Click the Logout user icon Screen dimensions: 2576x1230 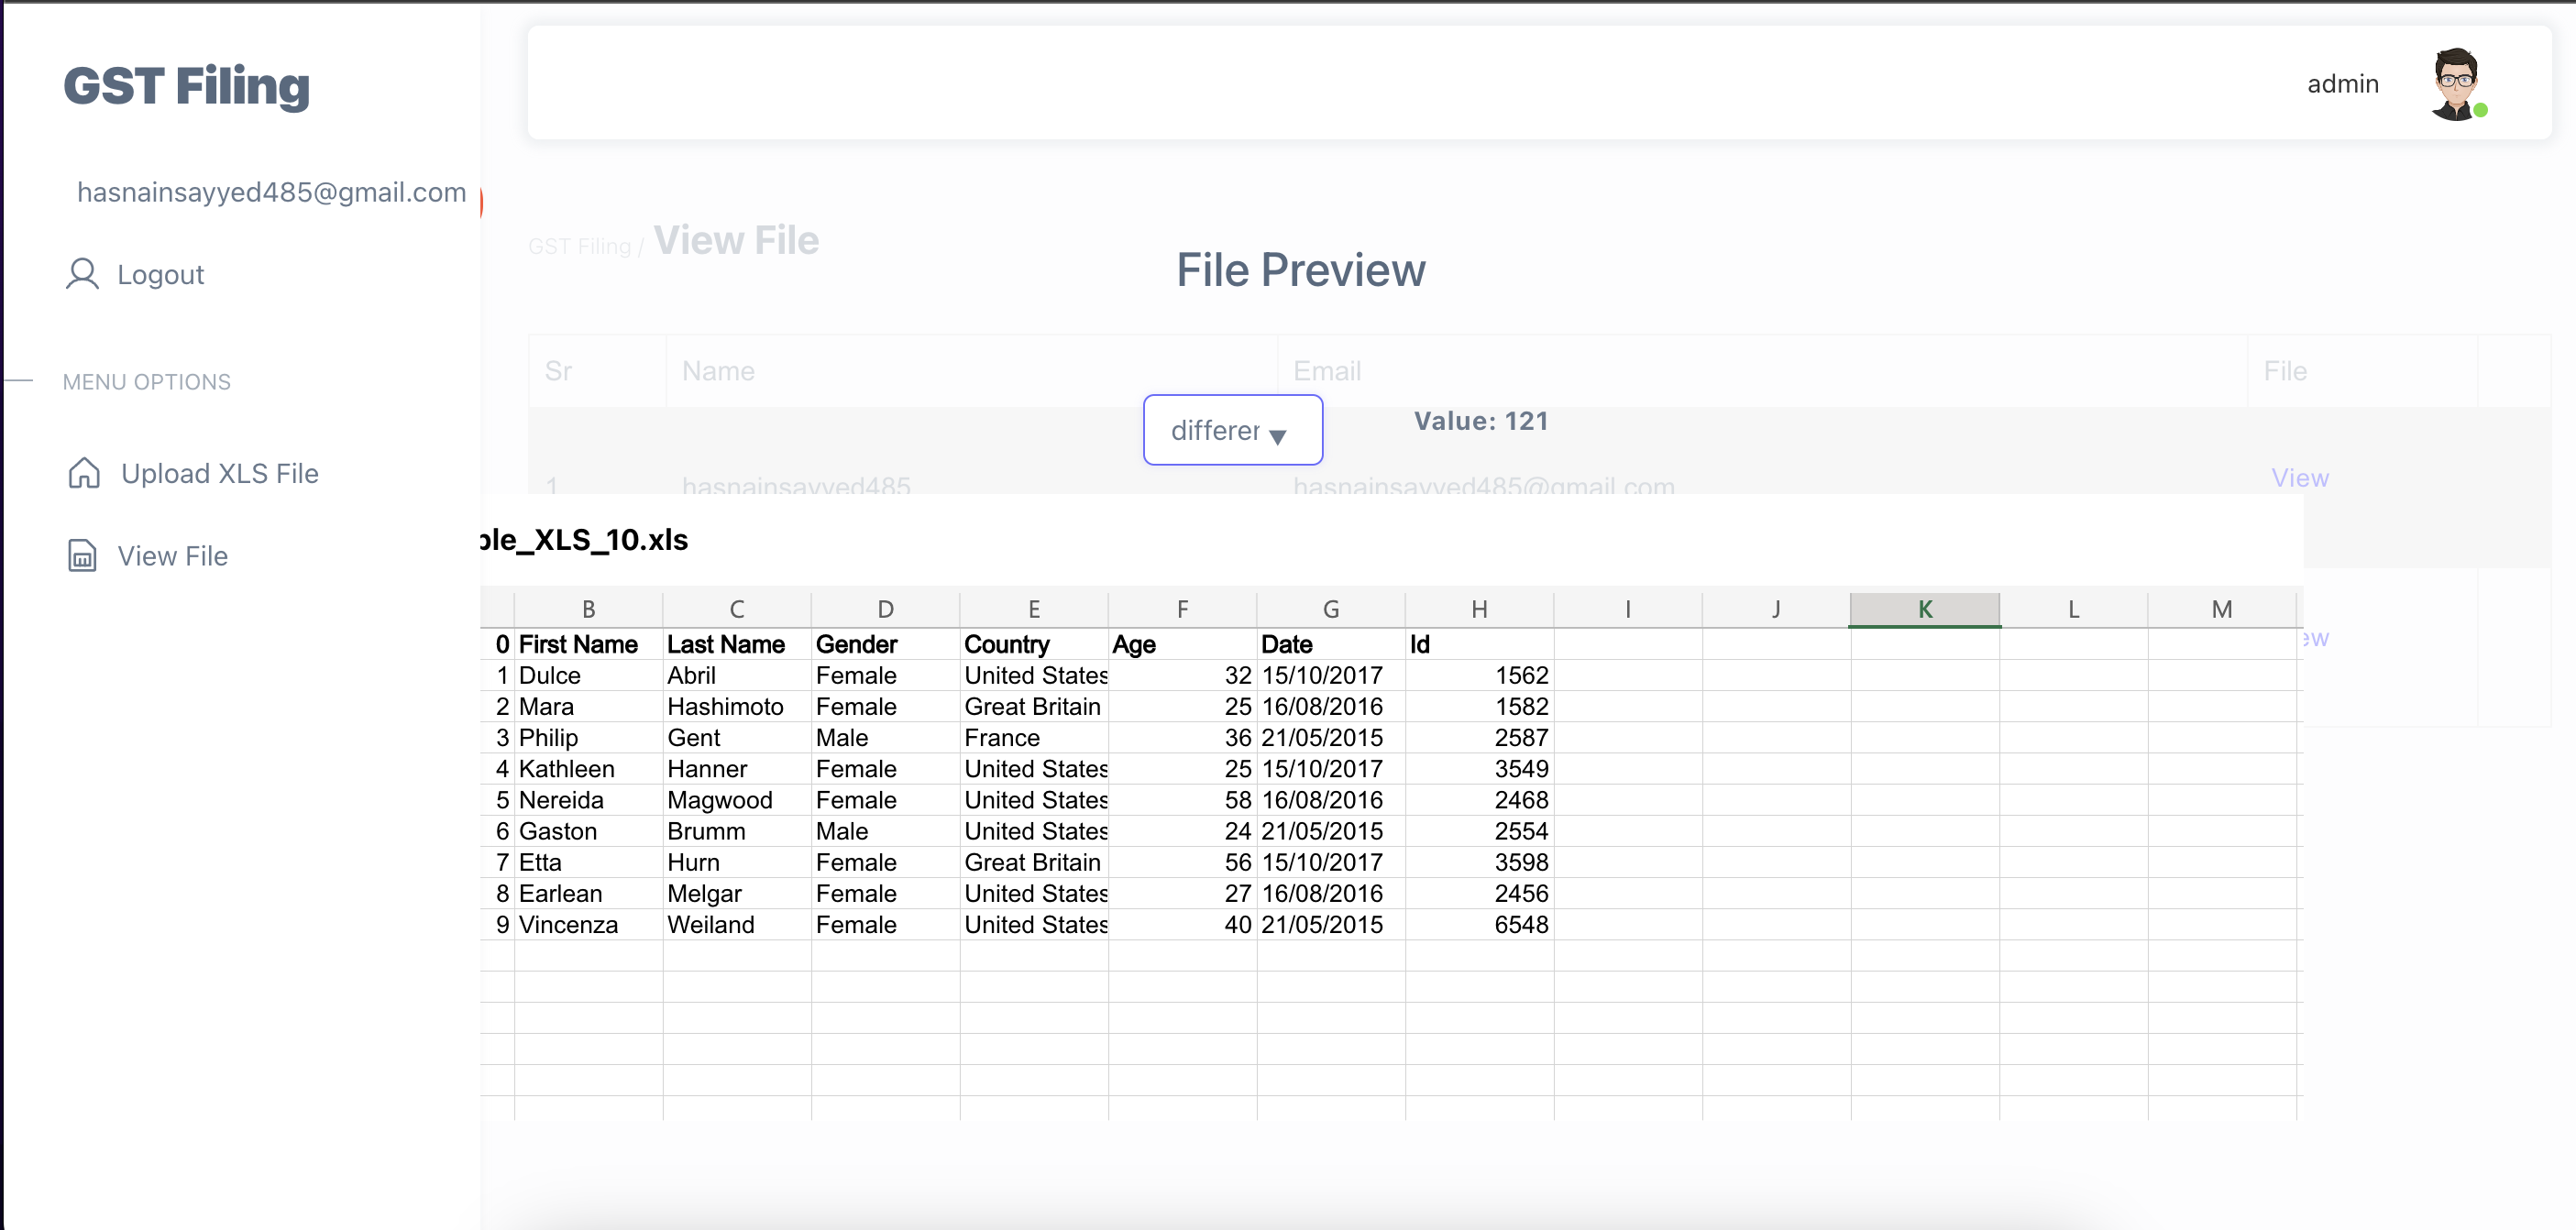[x=82, y=274]
